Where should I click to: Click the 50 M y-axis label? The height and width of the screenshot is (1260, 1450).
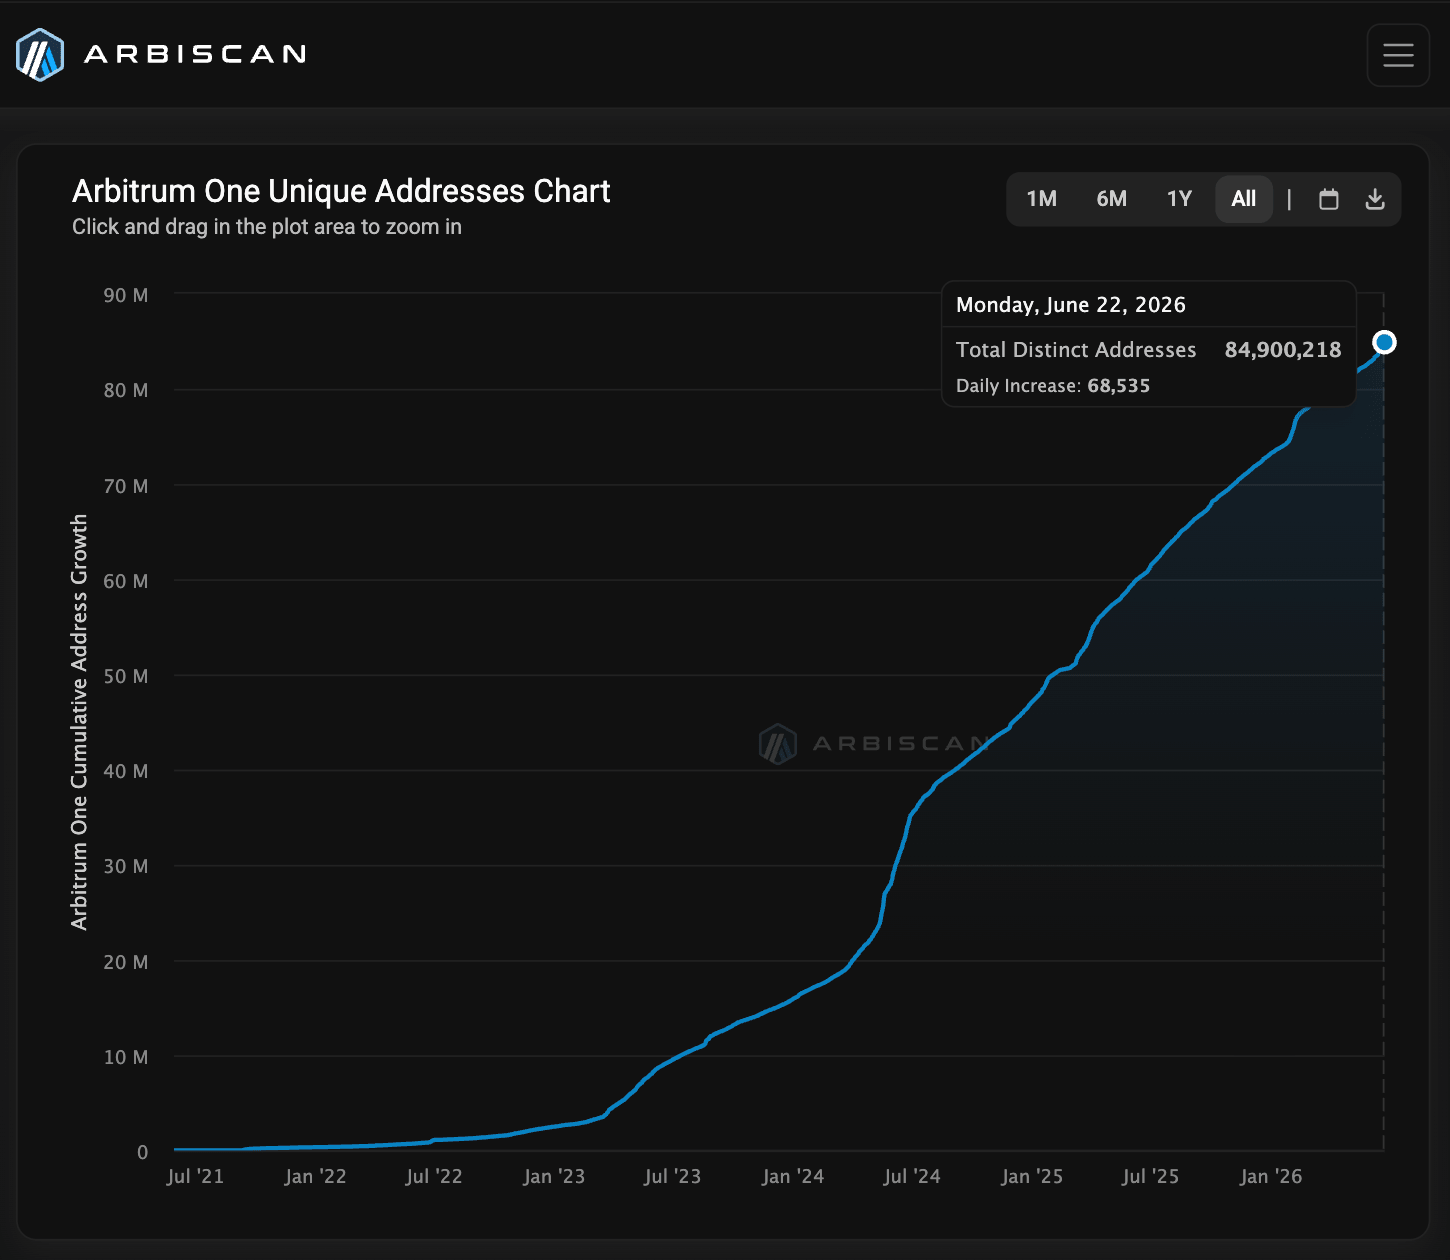[x=126, y=676]
